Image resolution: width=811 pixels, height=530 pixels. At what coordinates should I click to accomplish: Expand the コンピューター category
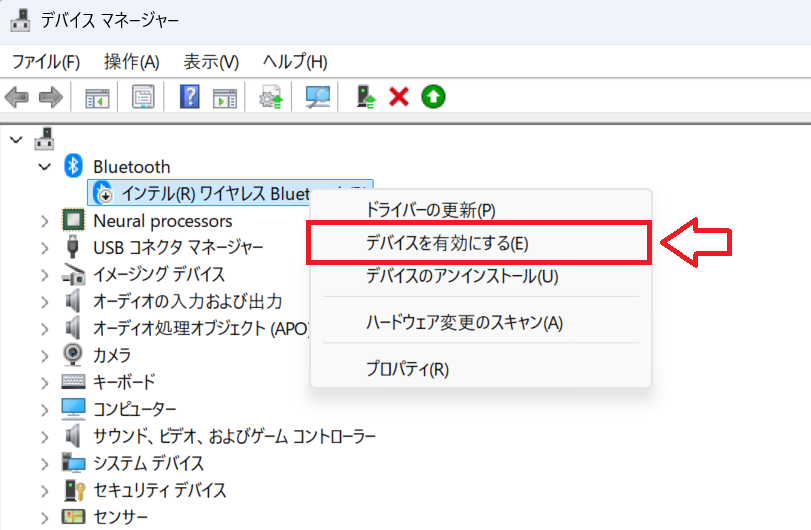tap(45, 410)
